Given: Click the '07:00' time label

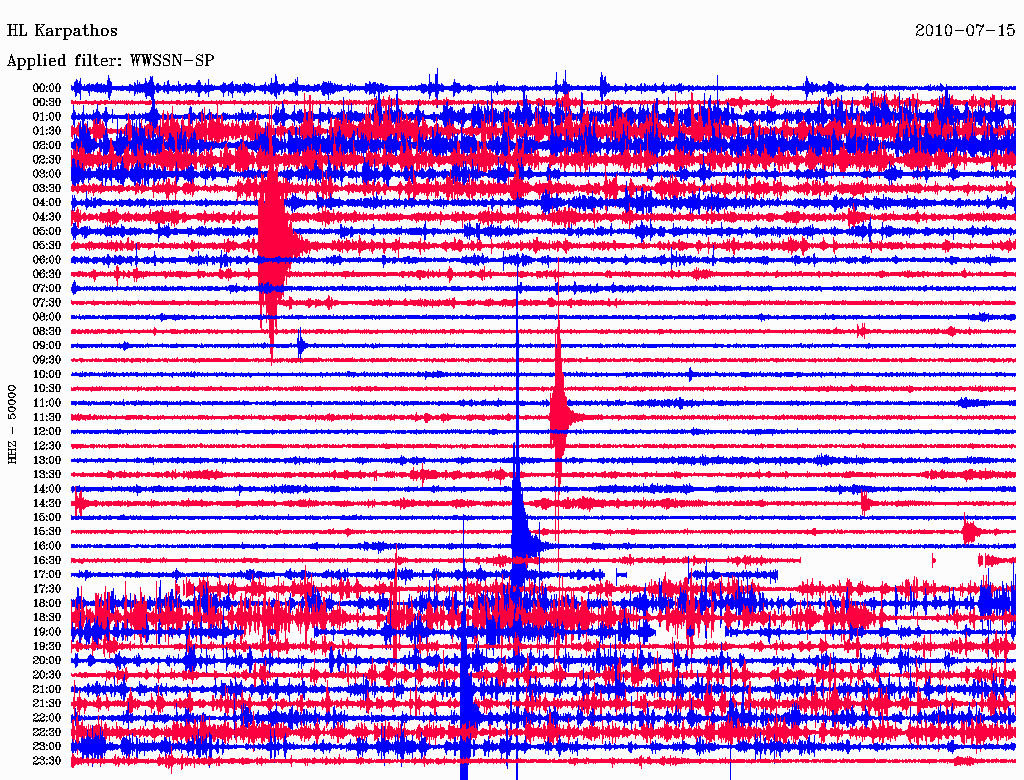Looking at the screenshot, I should (46, 288).
